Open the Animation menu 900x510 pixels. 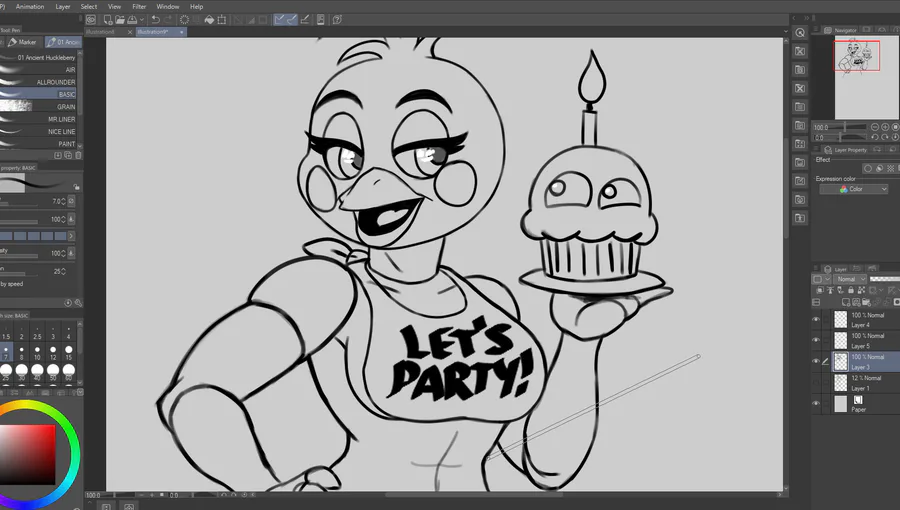click(30, 6)
